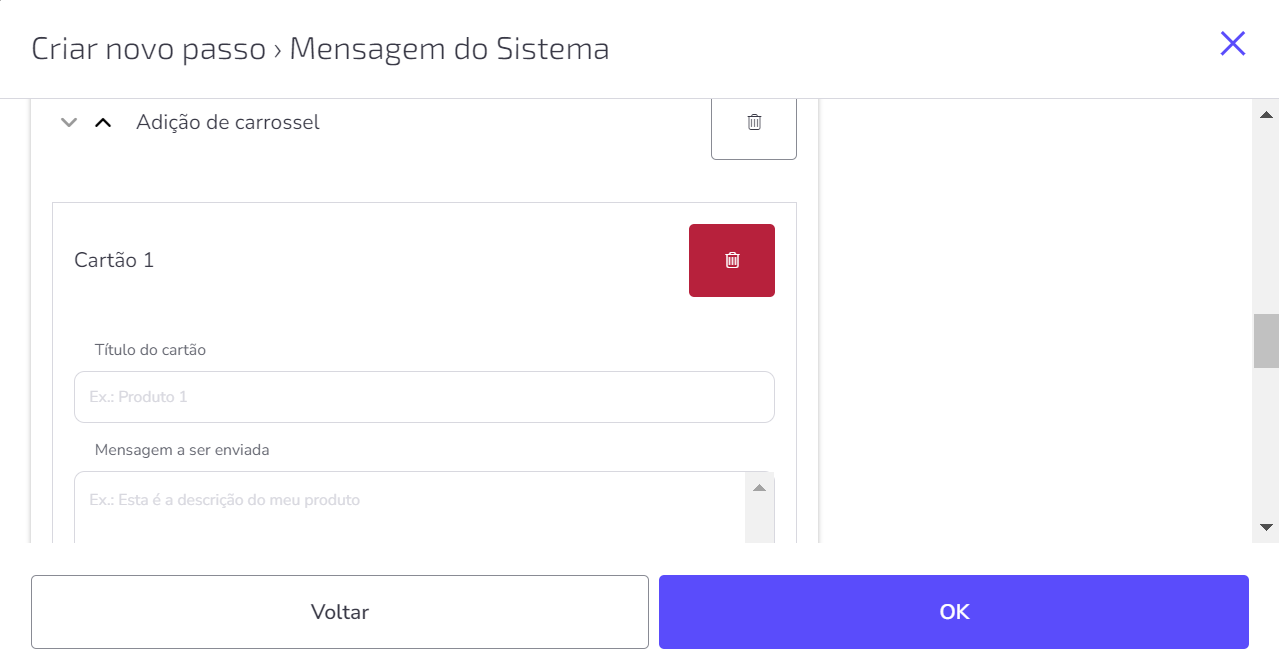Confirm with the OK button
1279x663 pixels.
coord(954,612)
